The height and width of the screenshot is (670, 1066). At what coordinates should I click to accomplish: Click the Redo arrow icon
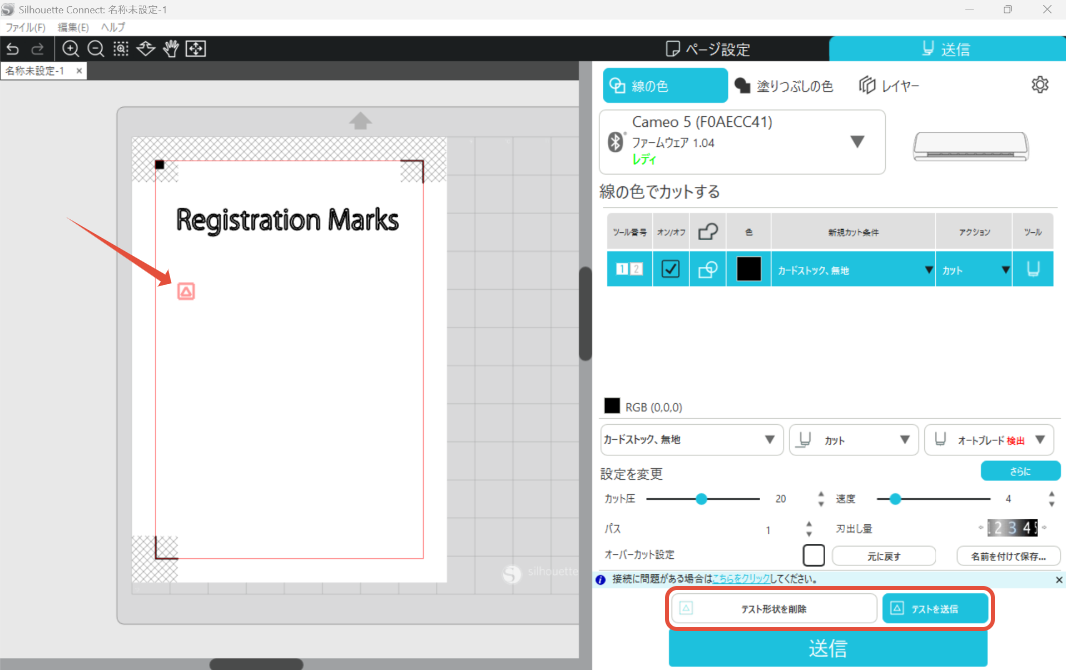38,49
